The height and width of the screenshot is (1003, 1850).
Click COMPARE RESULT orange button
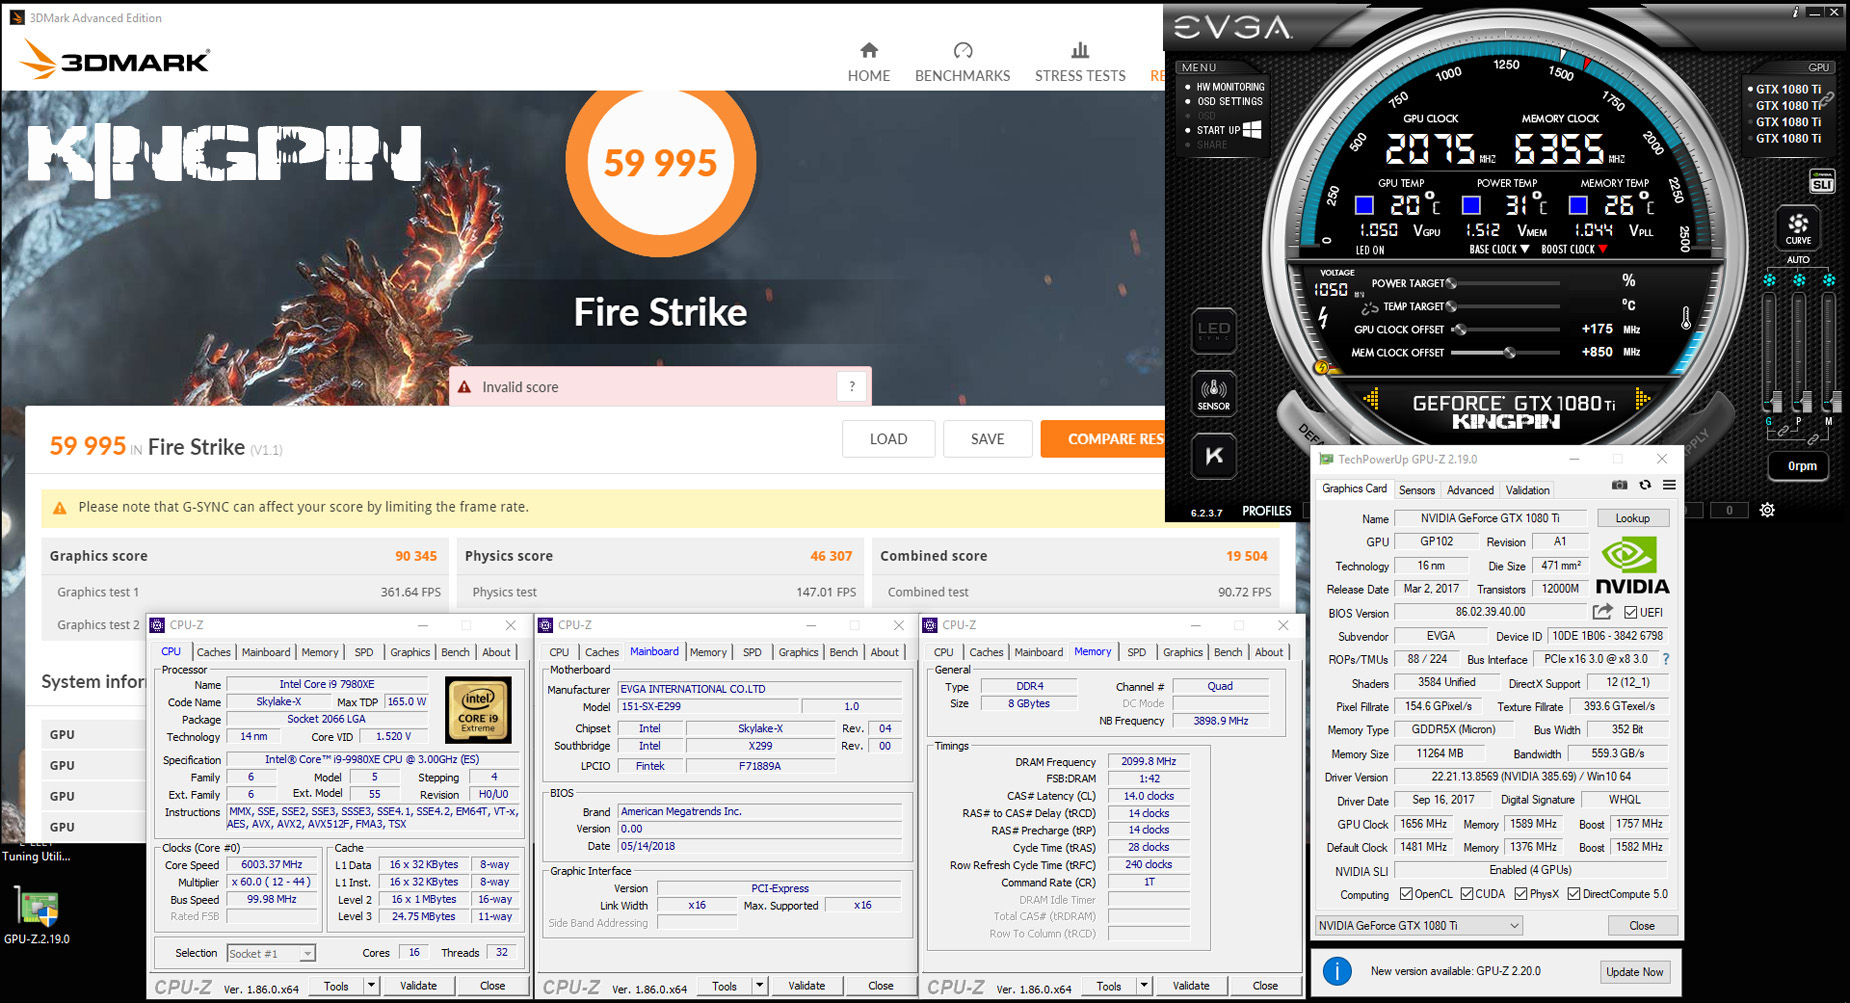1103,439
